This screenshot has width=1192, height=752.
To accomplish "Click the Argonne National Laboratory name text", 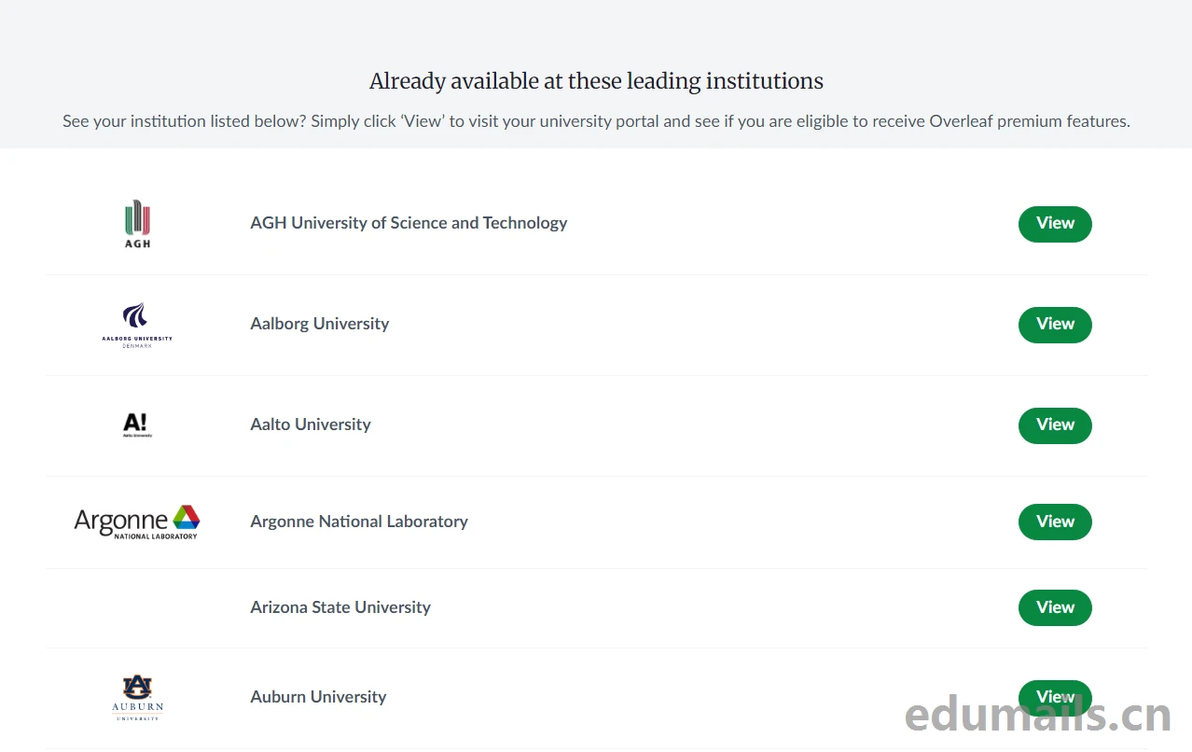I will (x=359, y=522).
